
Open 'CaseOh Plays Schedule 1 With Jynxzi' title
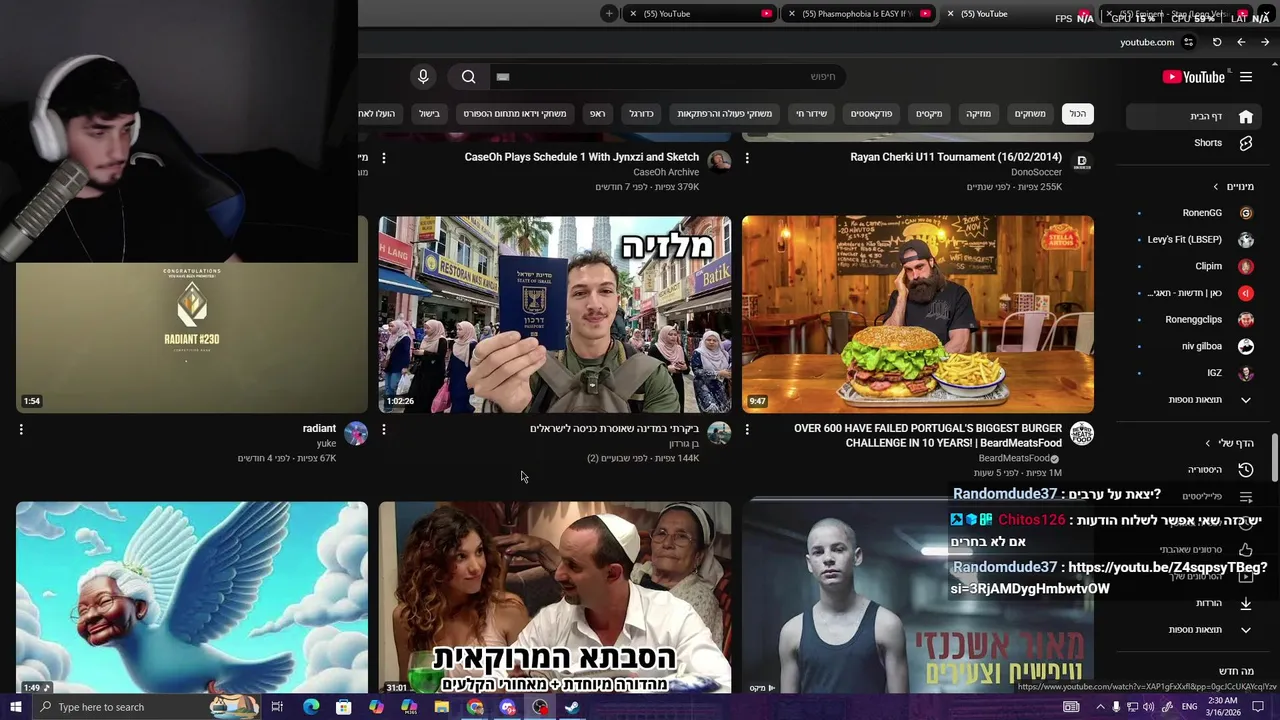point(582,157)
